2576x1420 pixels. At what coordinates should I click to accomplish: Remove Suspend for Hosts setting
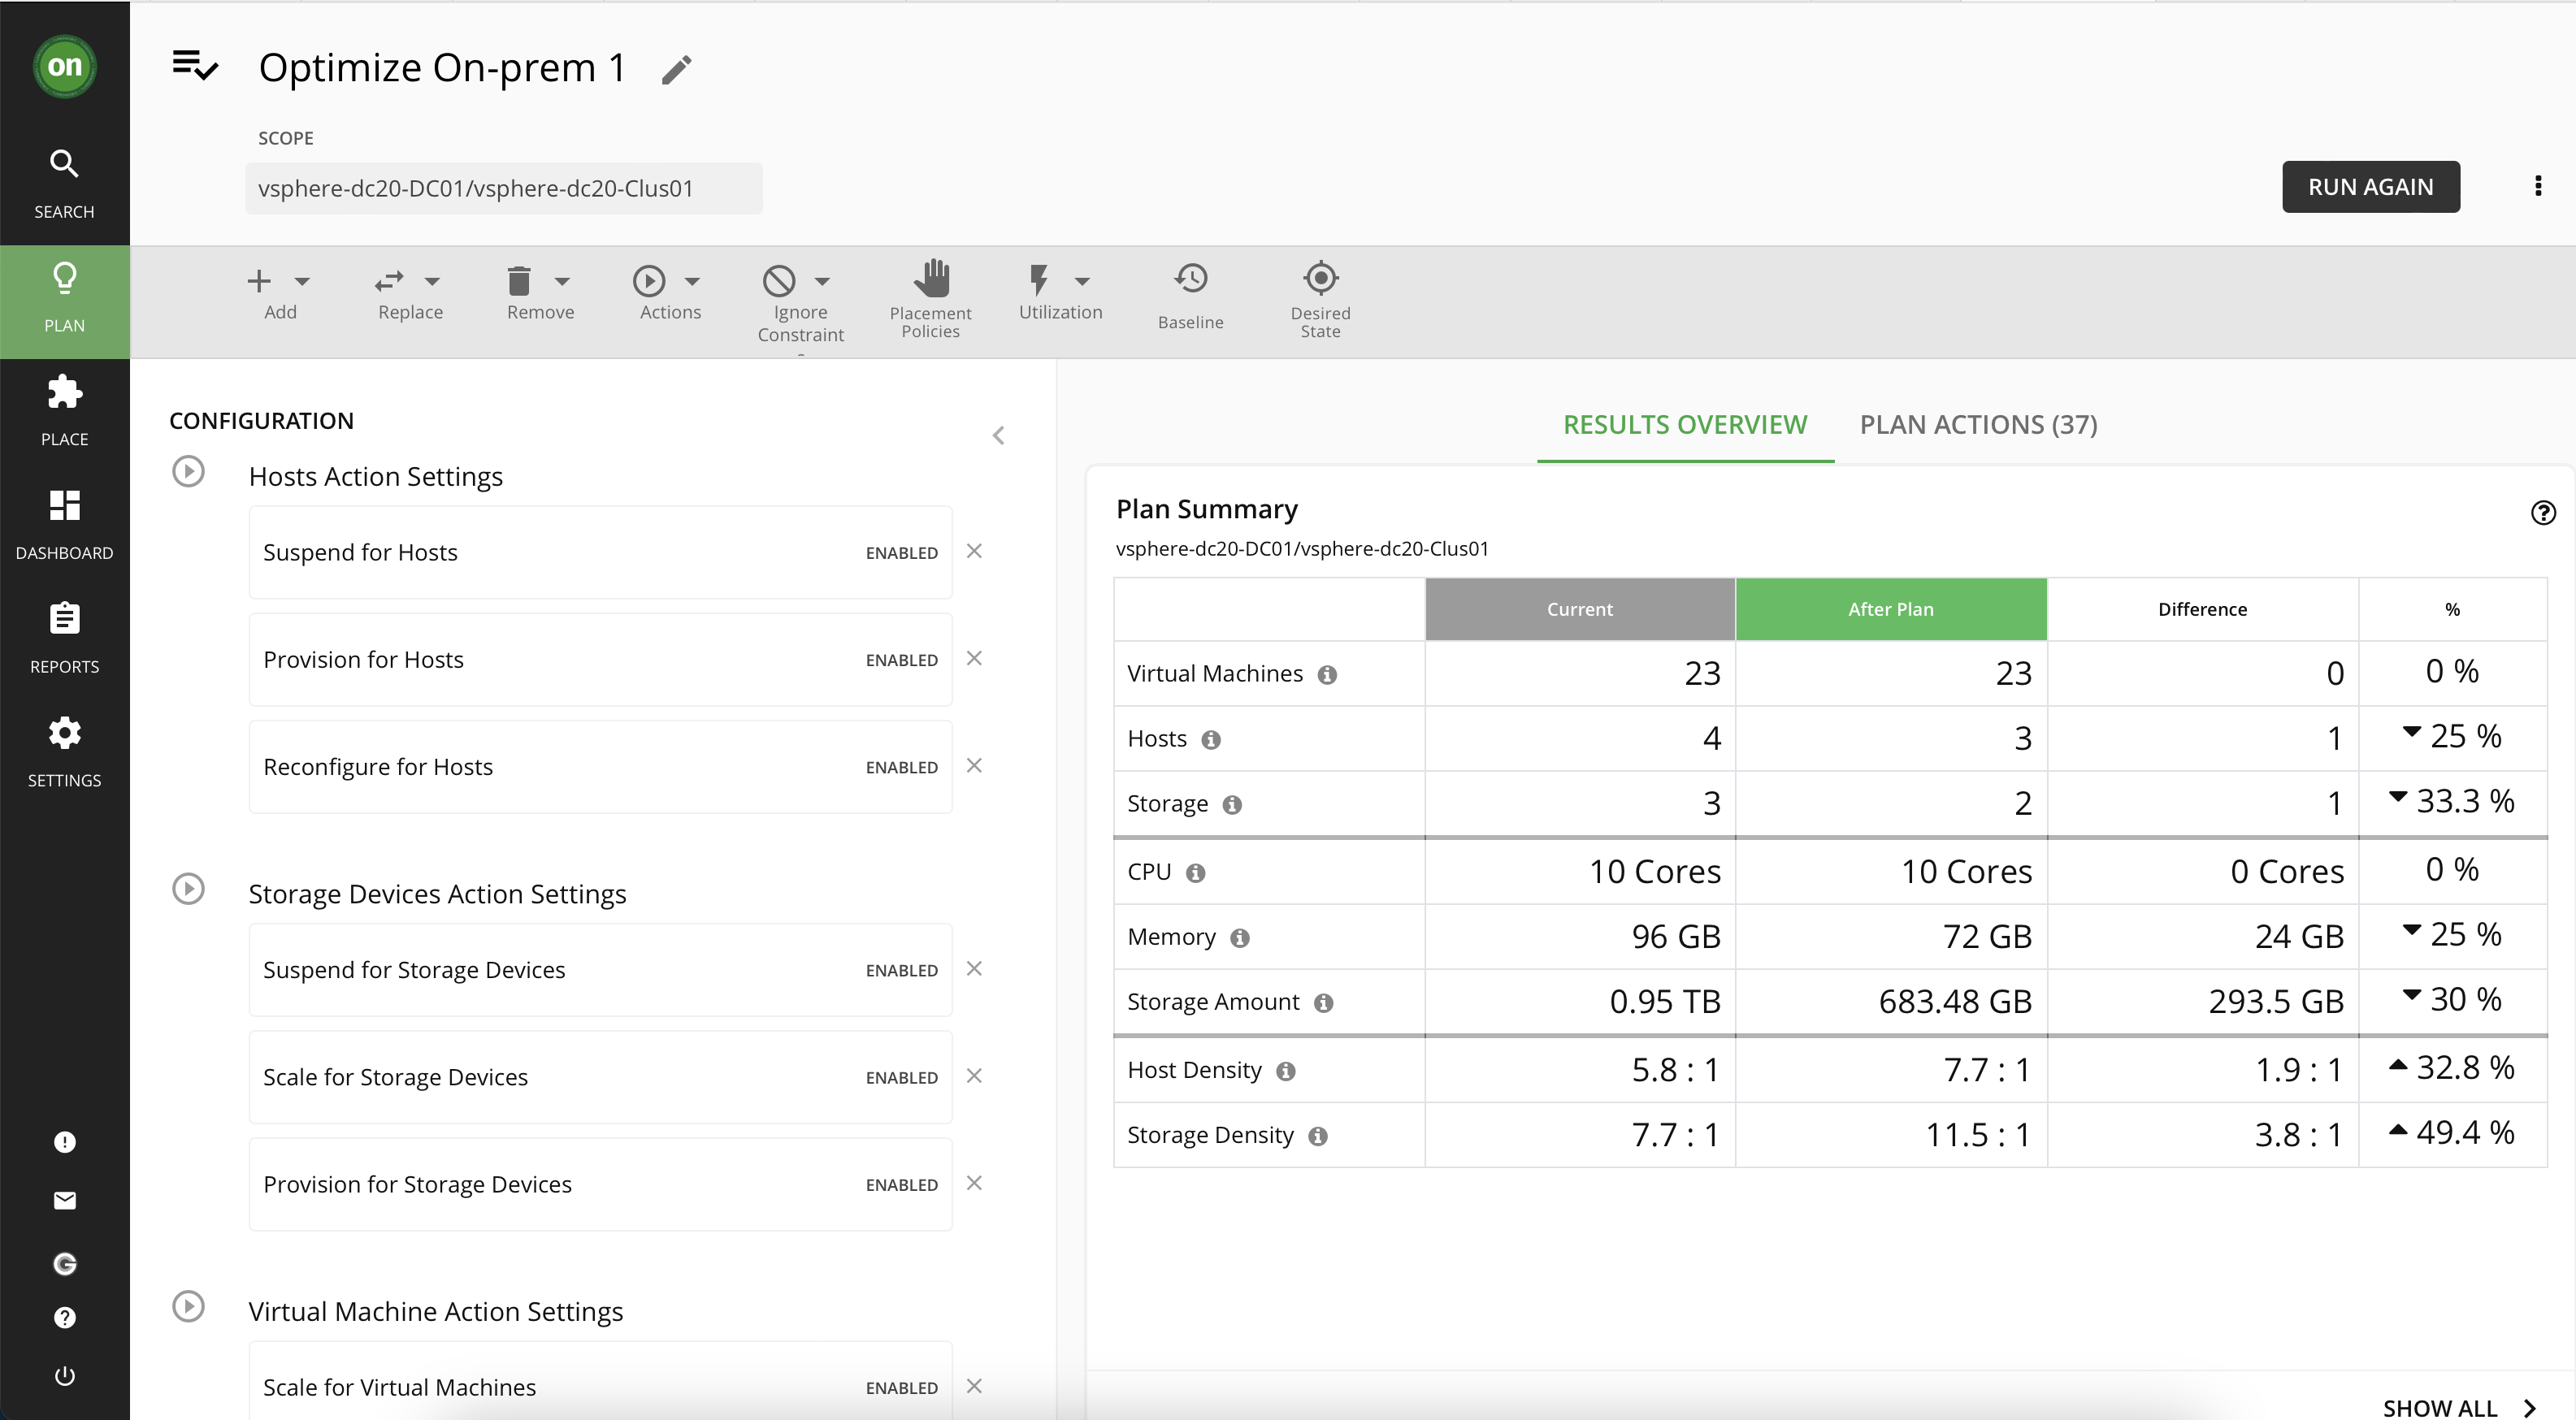(974, 551)
